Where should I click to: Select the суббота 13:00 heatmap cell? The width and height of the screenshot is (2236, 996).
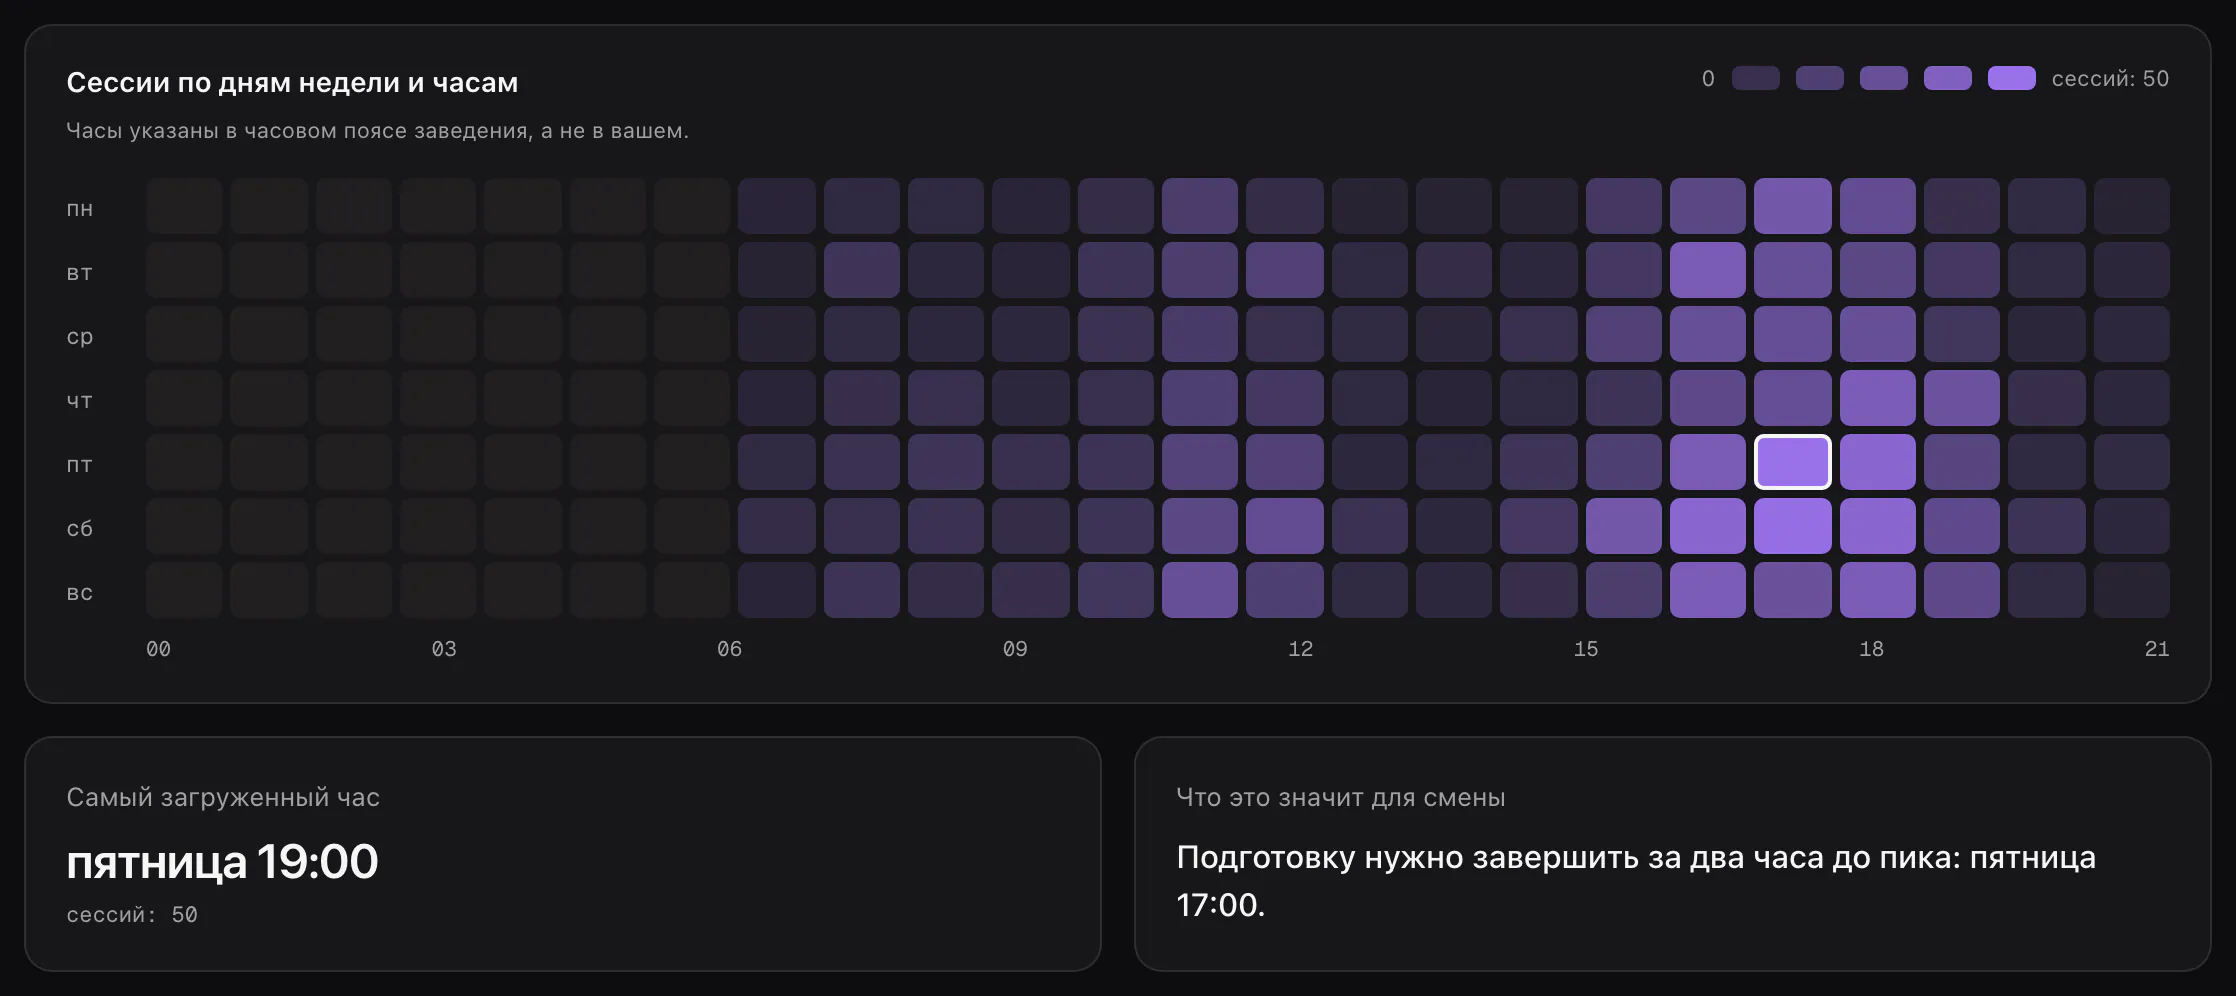pyautogui.click(x=1285, y=526)
